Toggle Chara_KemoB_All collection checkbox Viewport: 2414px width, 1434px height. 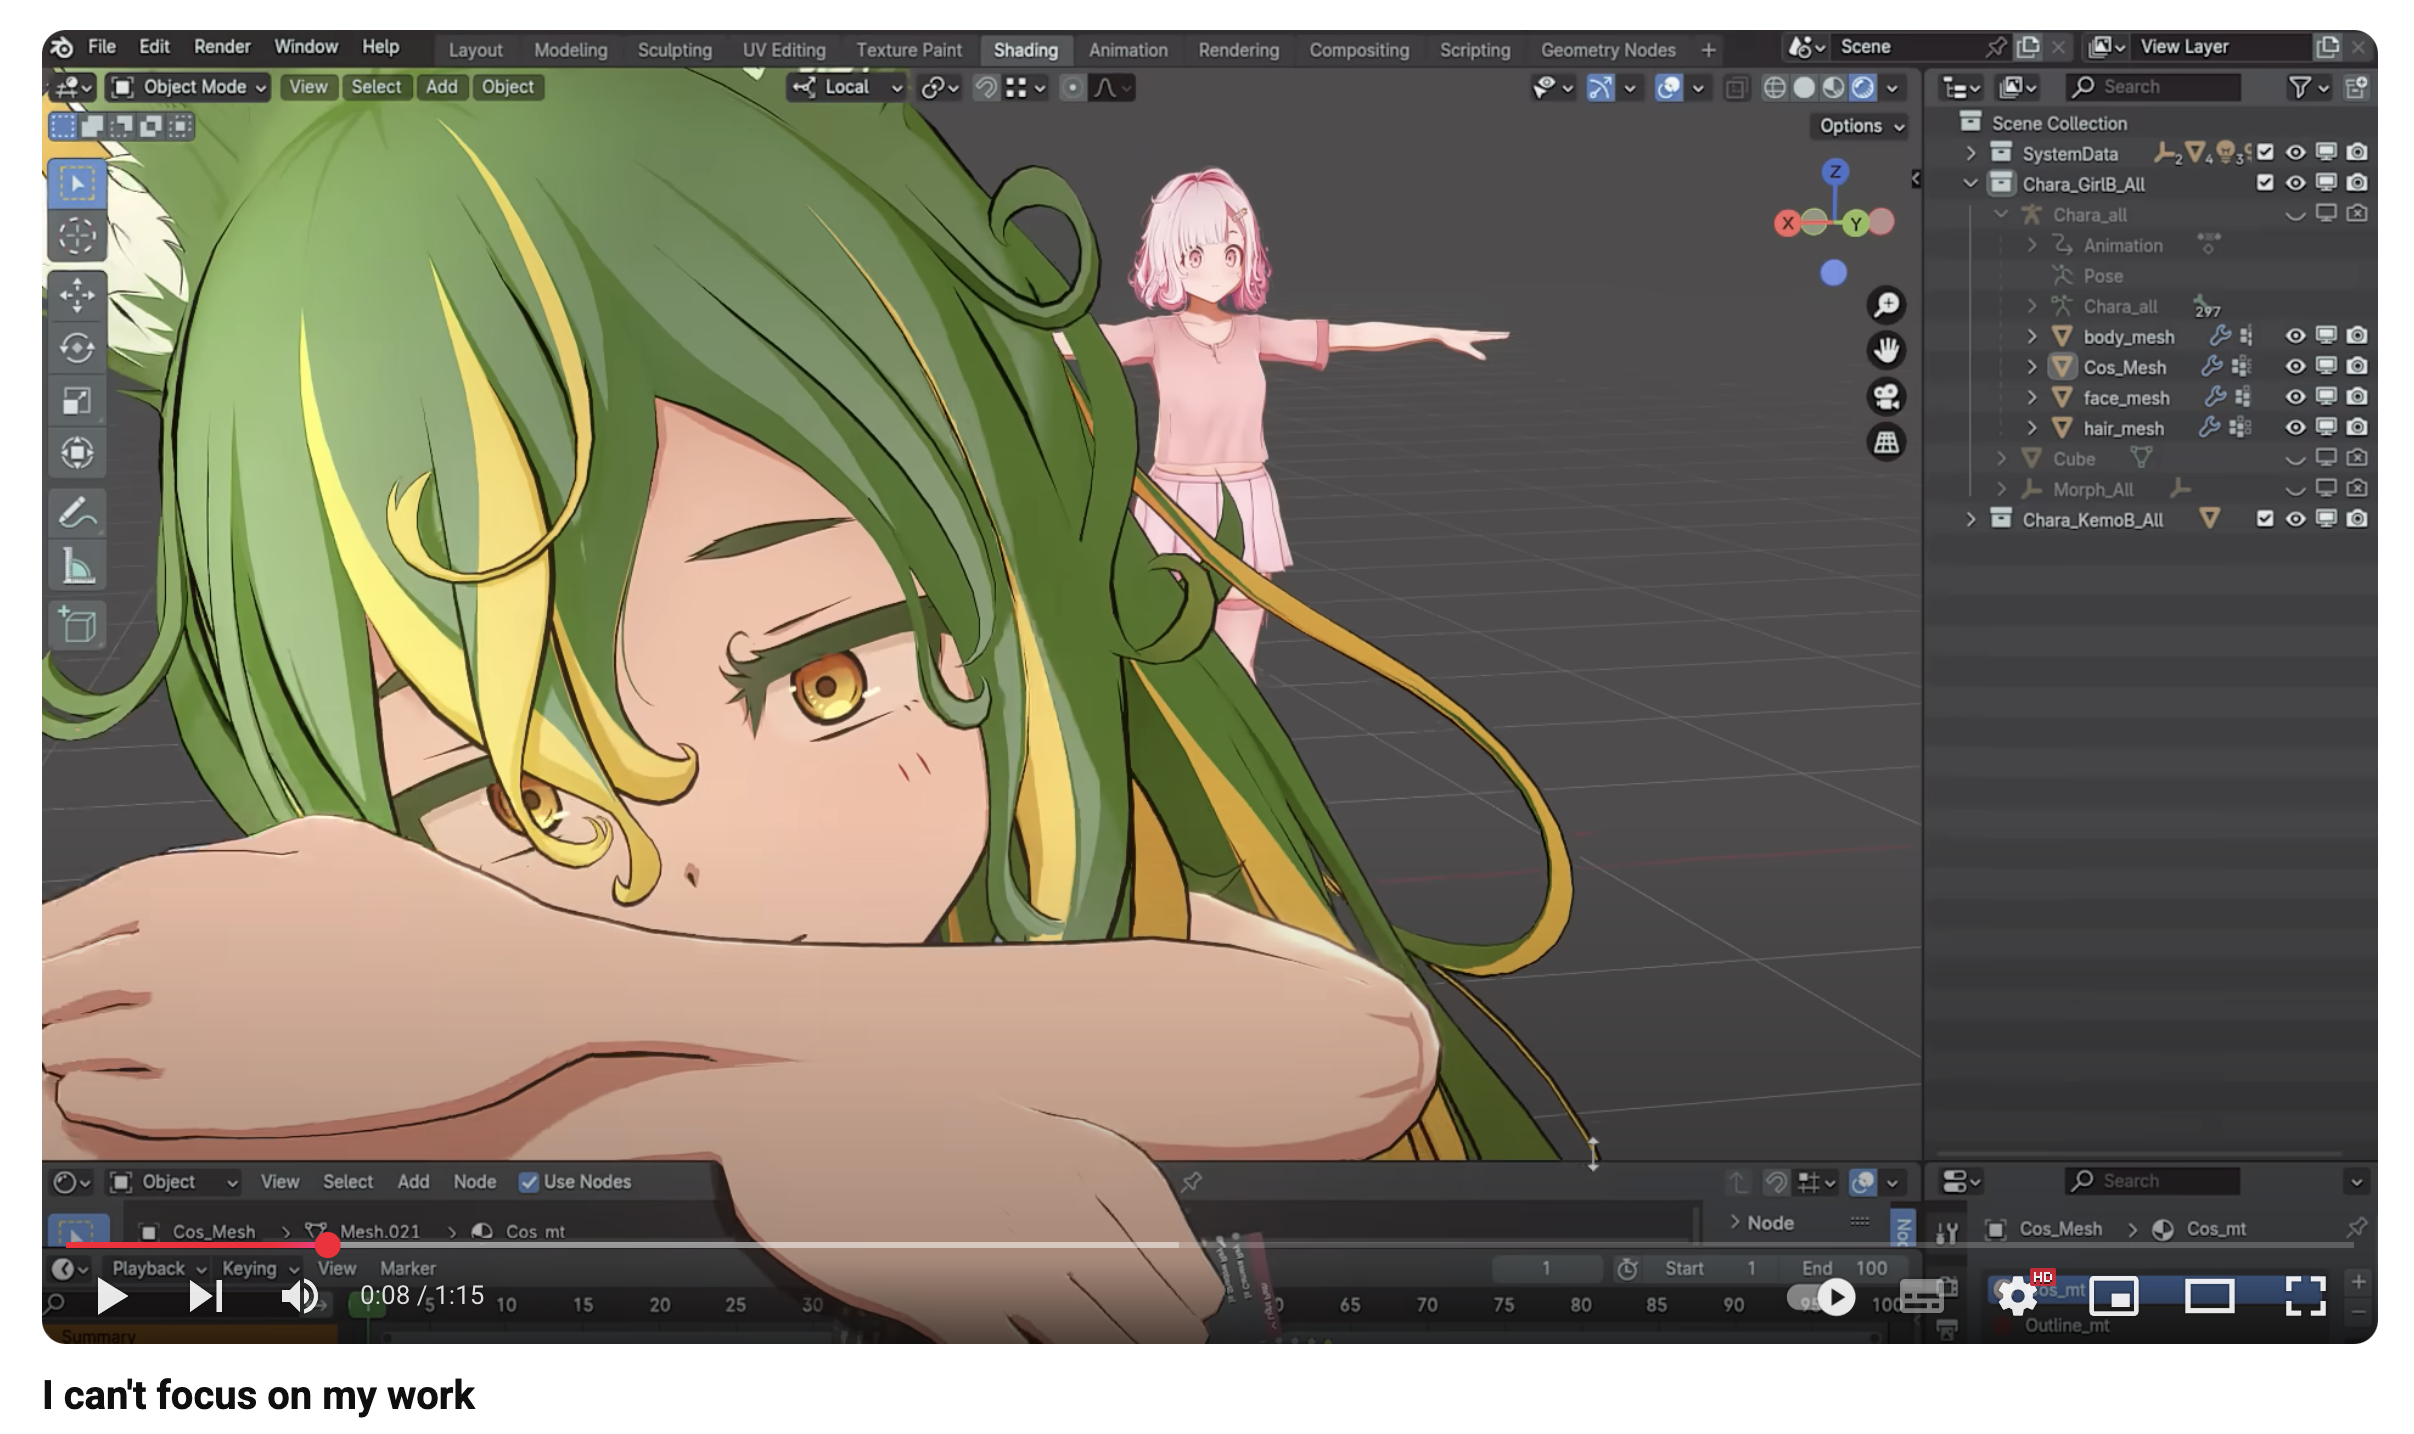[2265, 519]
